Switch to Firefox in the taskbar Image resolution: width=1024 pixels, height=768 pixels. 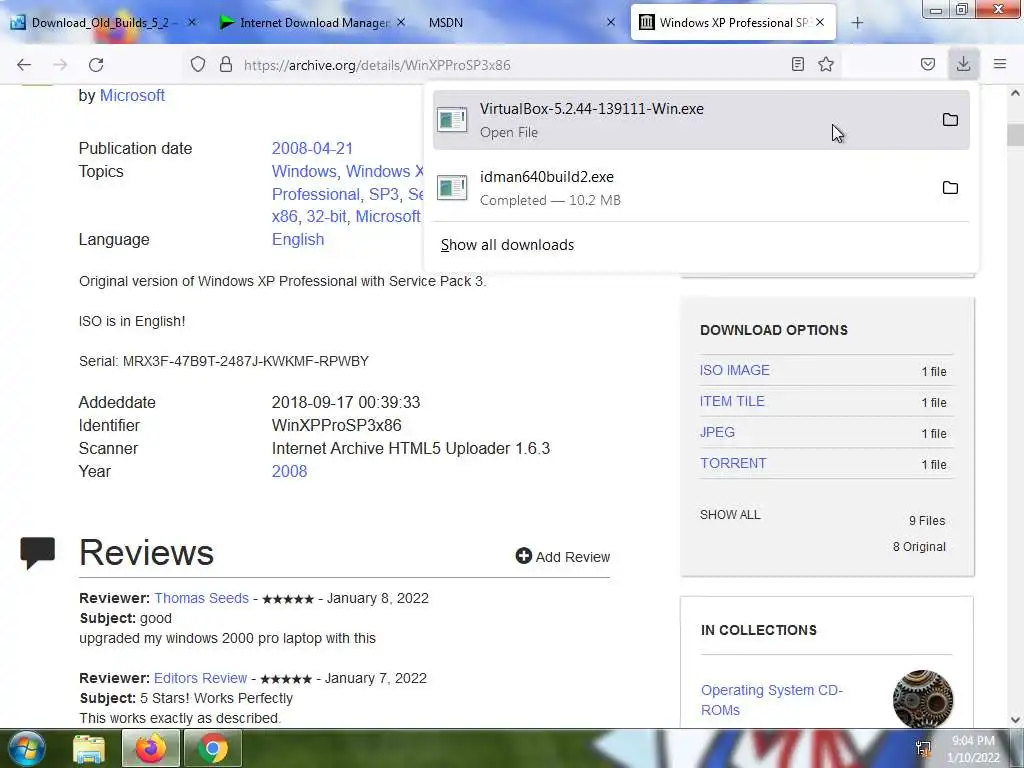coord(151,749)
